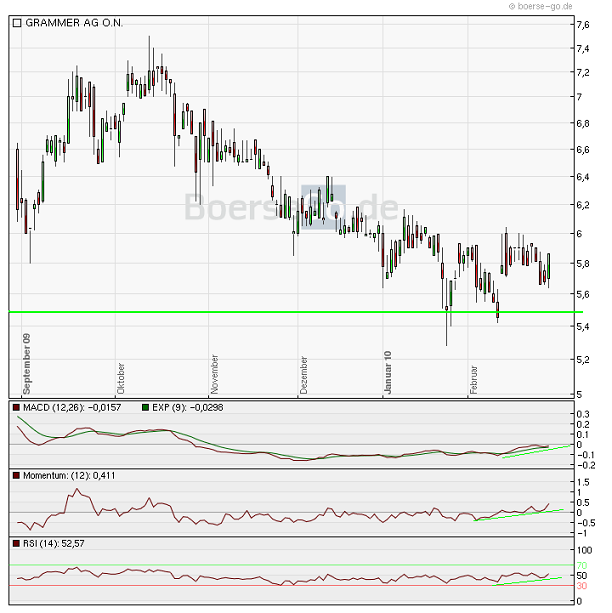612x613 pixels.
Task: Click the green trendline in Momentum panel
Action: (518, 515)
